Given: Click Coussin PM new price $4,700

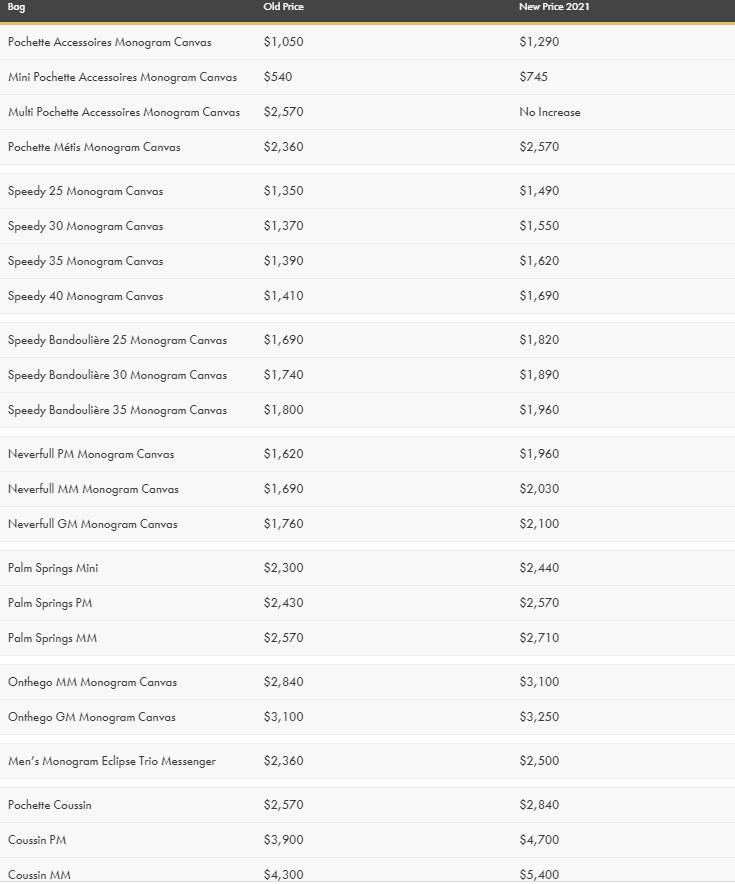Looking at the screenshot, I should pos(539,840).
